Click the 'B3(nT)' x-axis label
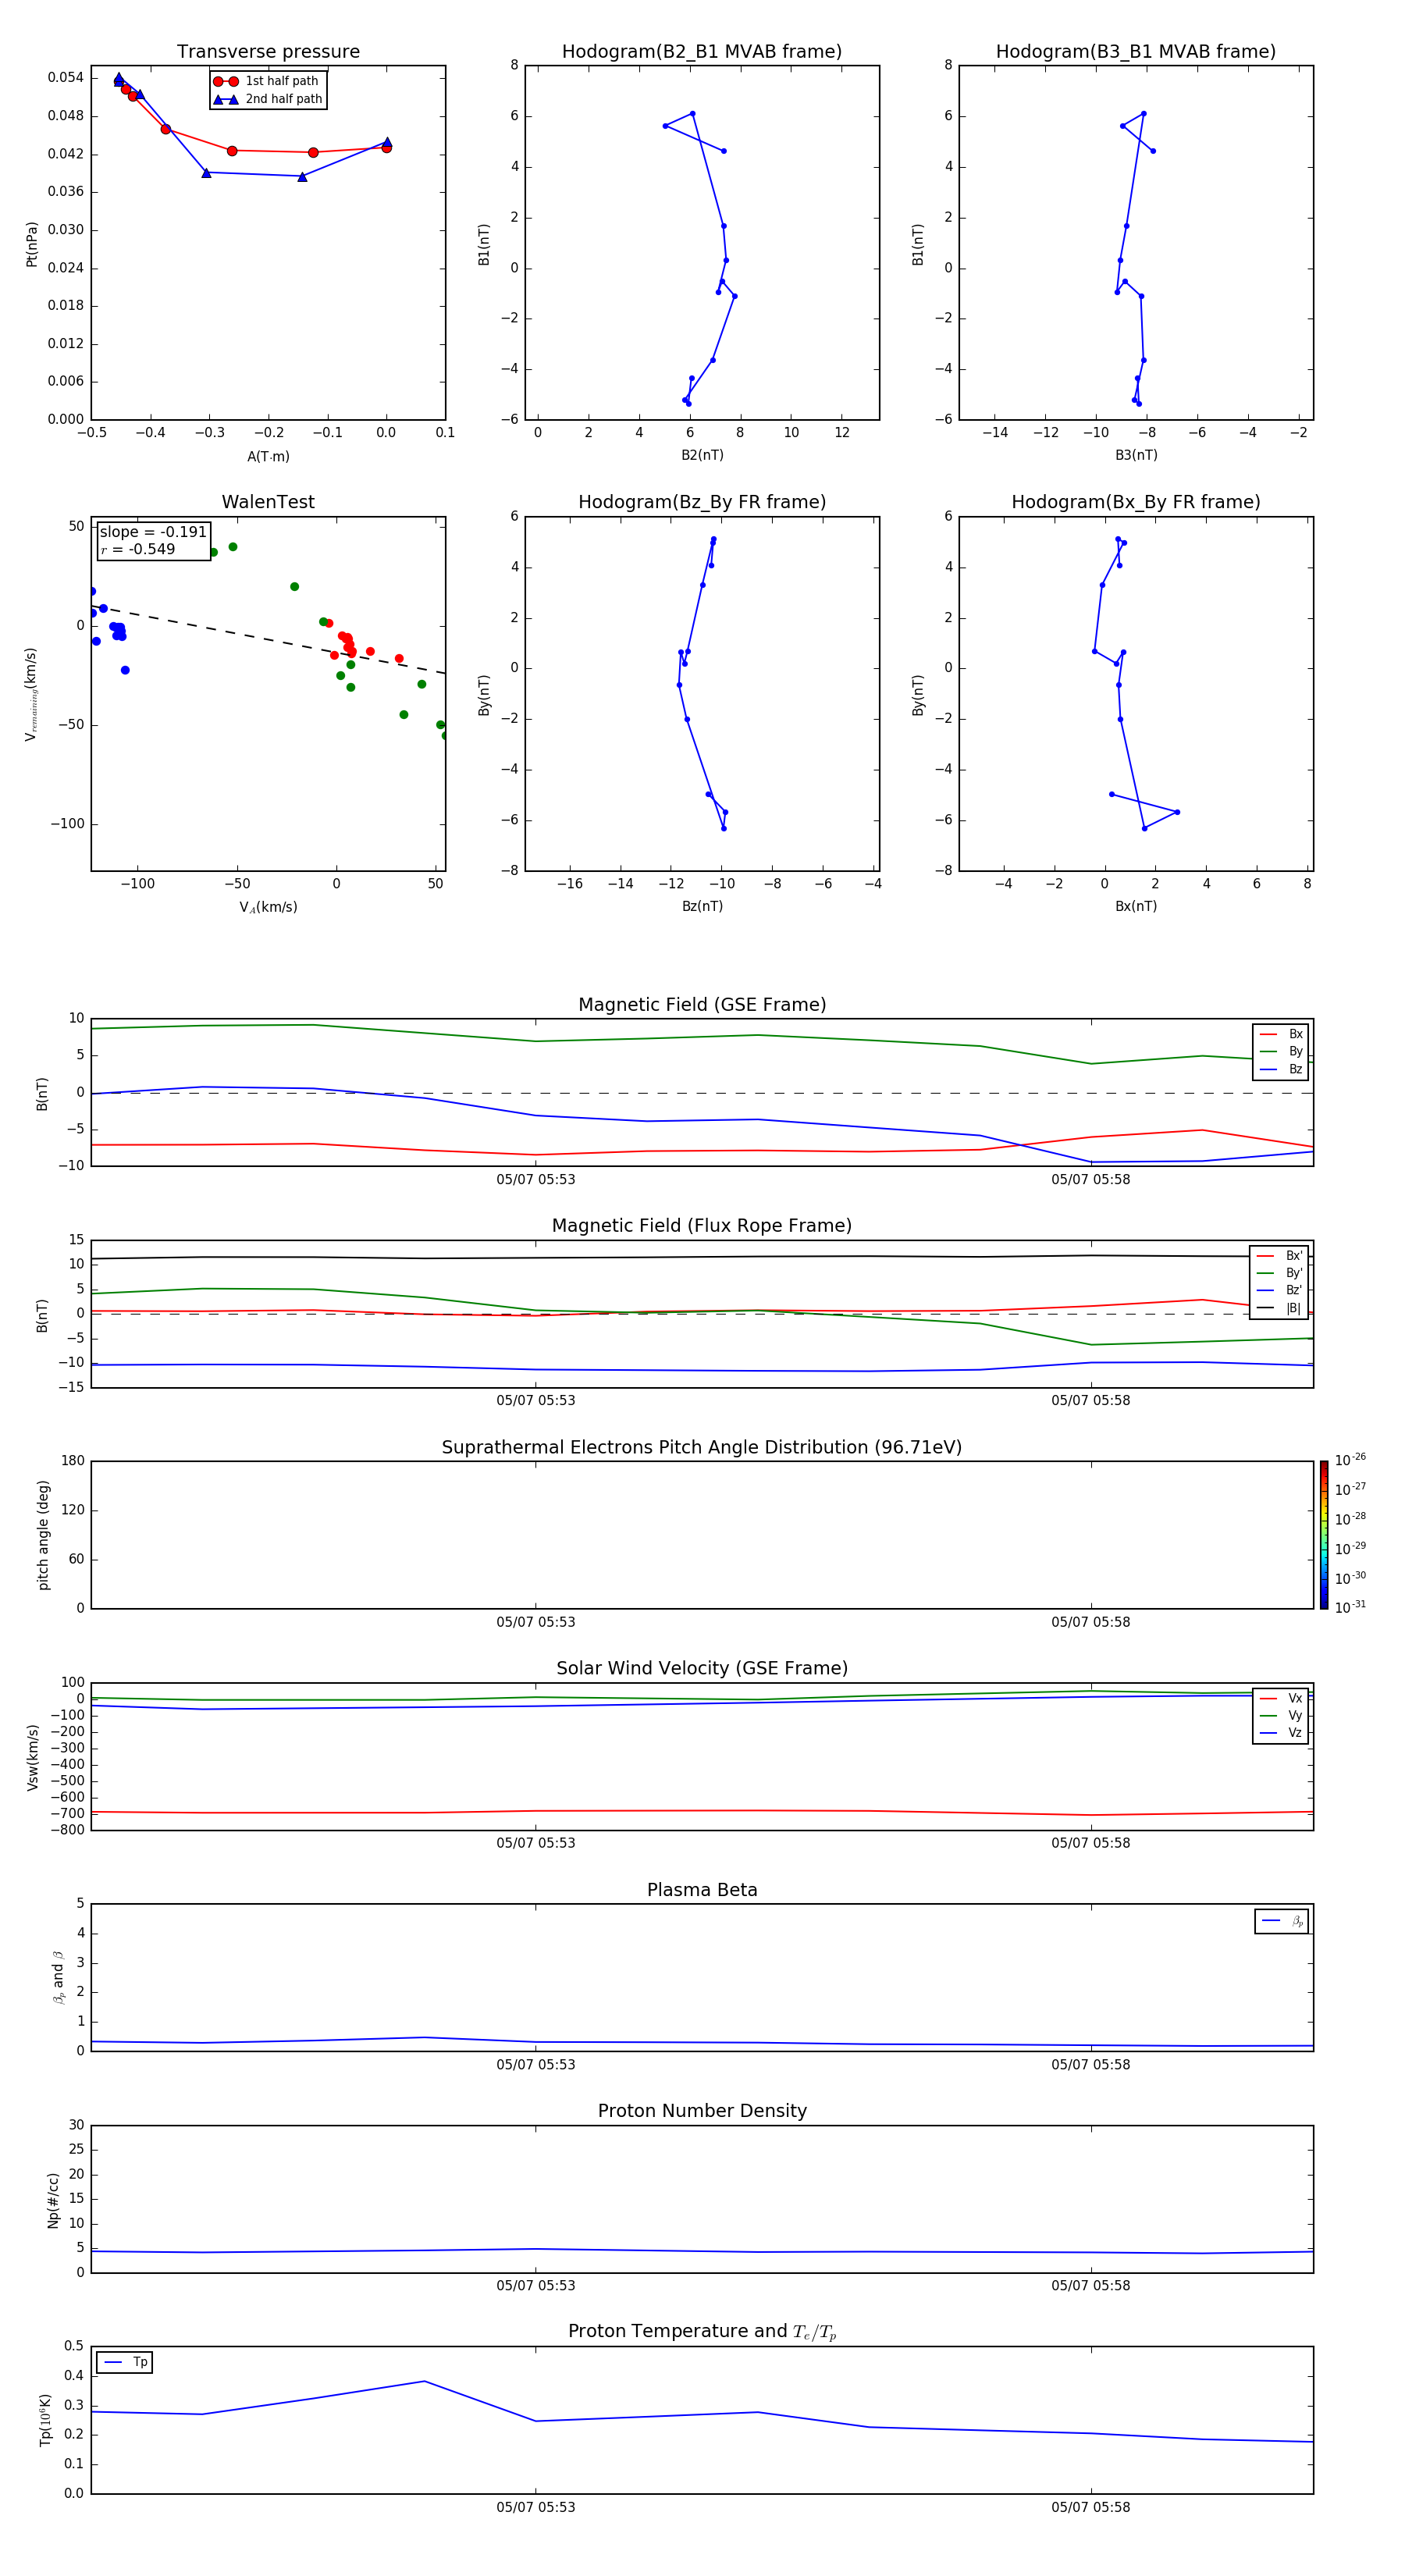This screenshot has width=1405, height=2576. (x=1136, y=455)
